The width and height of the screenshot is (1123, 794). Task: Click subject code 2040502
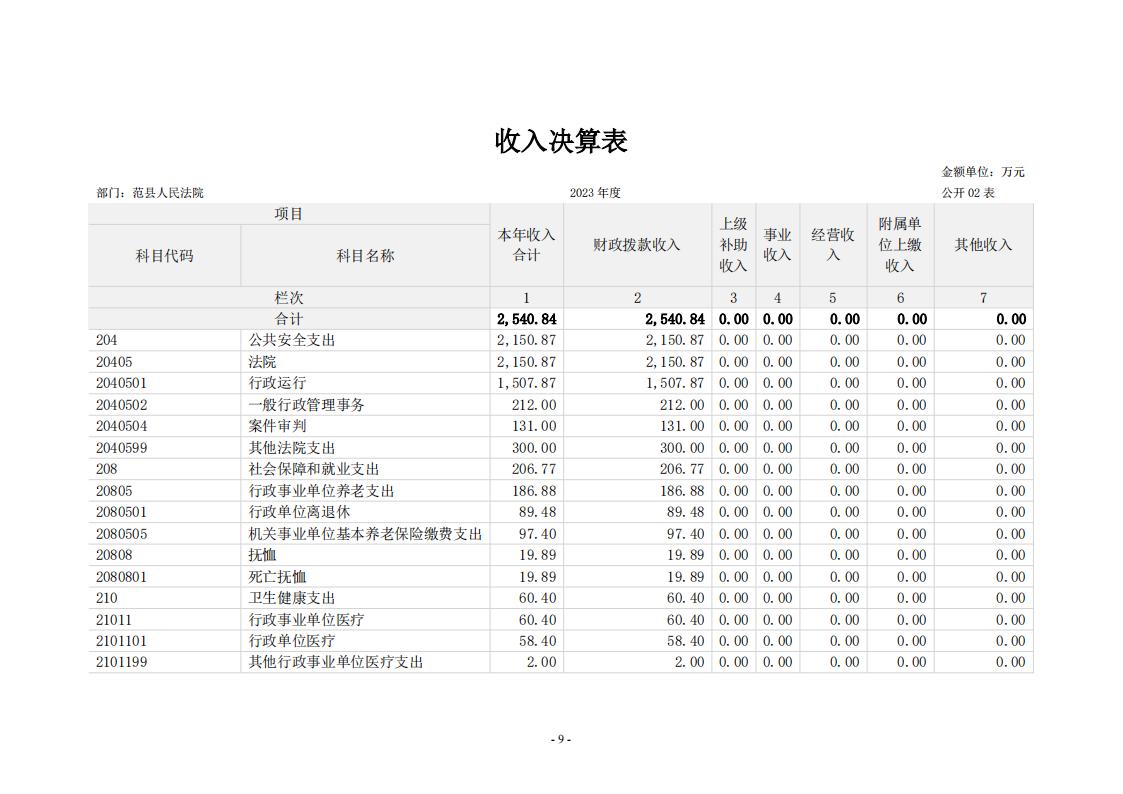[x=121, y=405]
